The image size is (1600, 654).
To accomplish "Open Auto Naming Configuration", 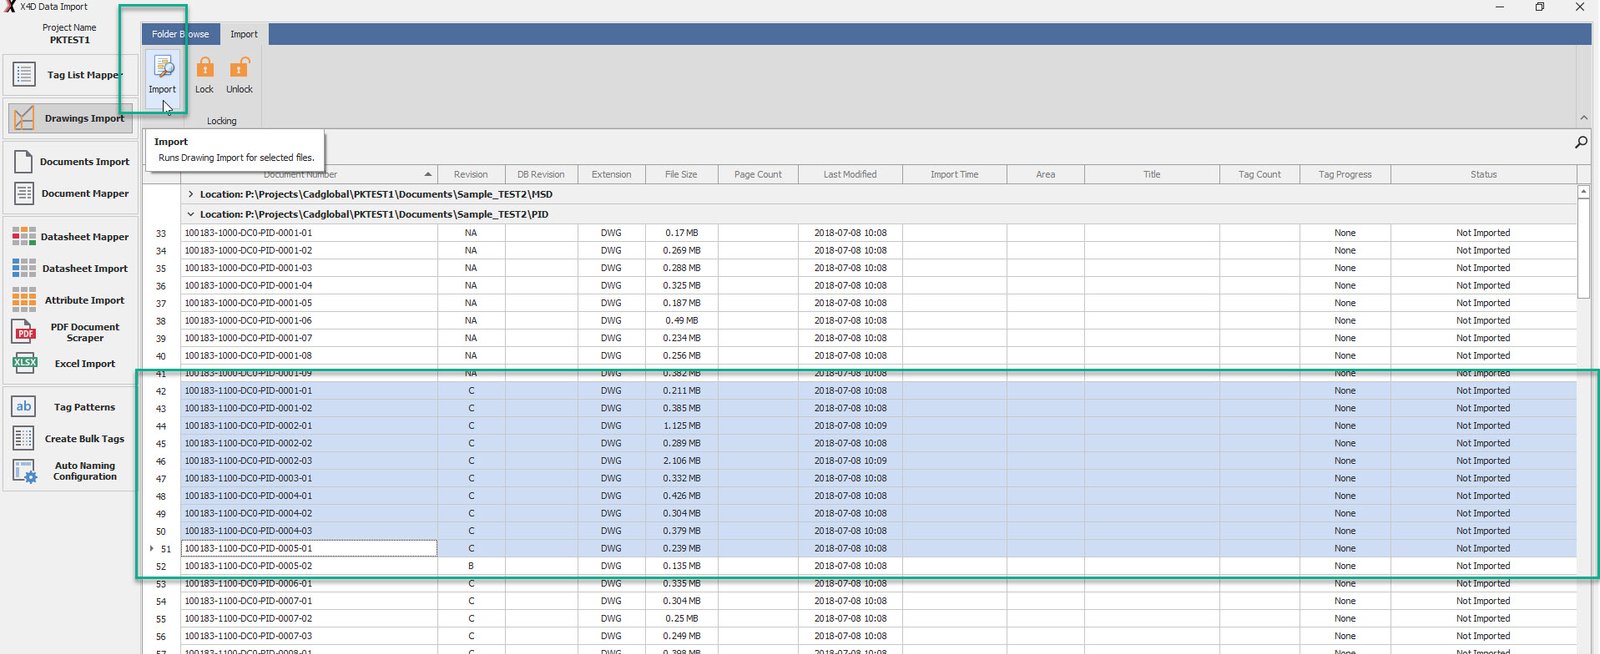I will click(x=70, y=471).
